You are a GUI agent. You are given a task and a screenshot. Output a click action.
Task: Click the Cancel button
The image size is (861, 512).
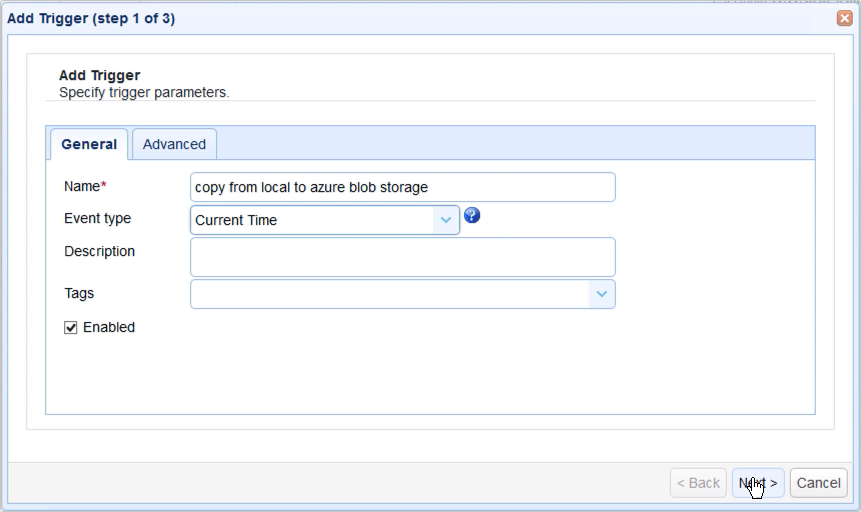(818, 483)
